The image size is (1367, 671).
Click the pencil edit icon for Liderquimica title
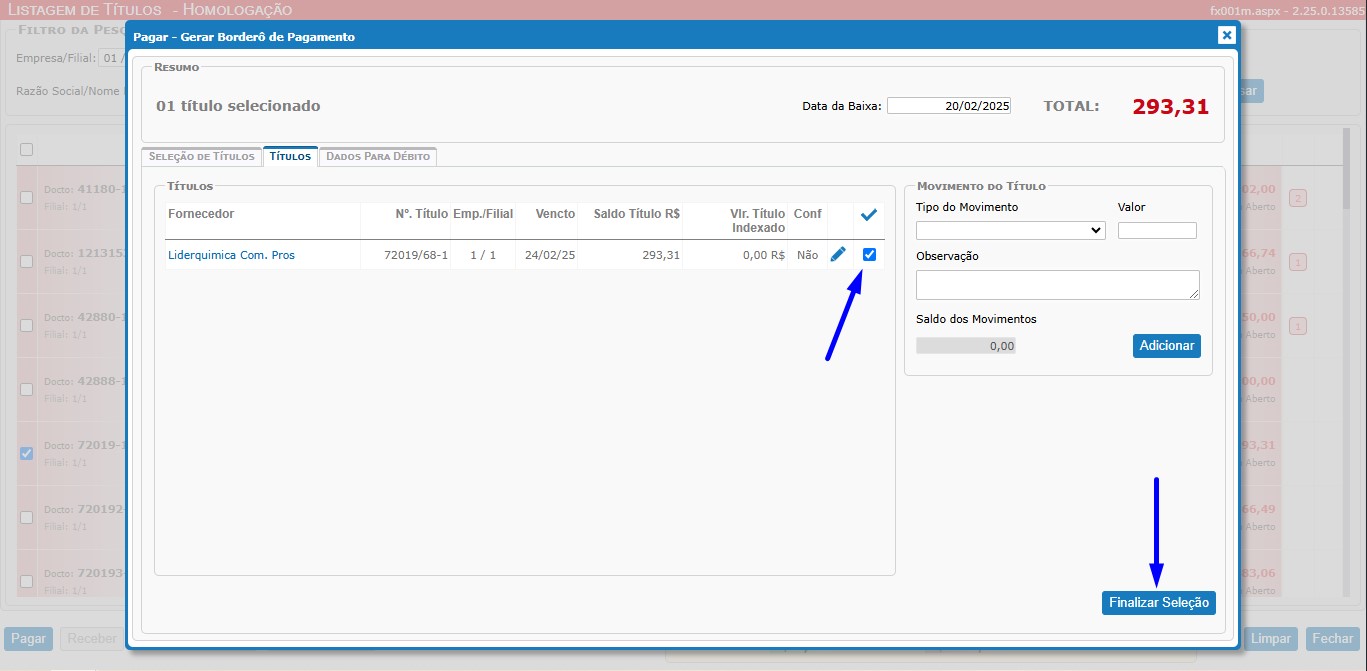[838, 255]
